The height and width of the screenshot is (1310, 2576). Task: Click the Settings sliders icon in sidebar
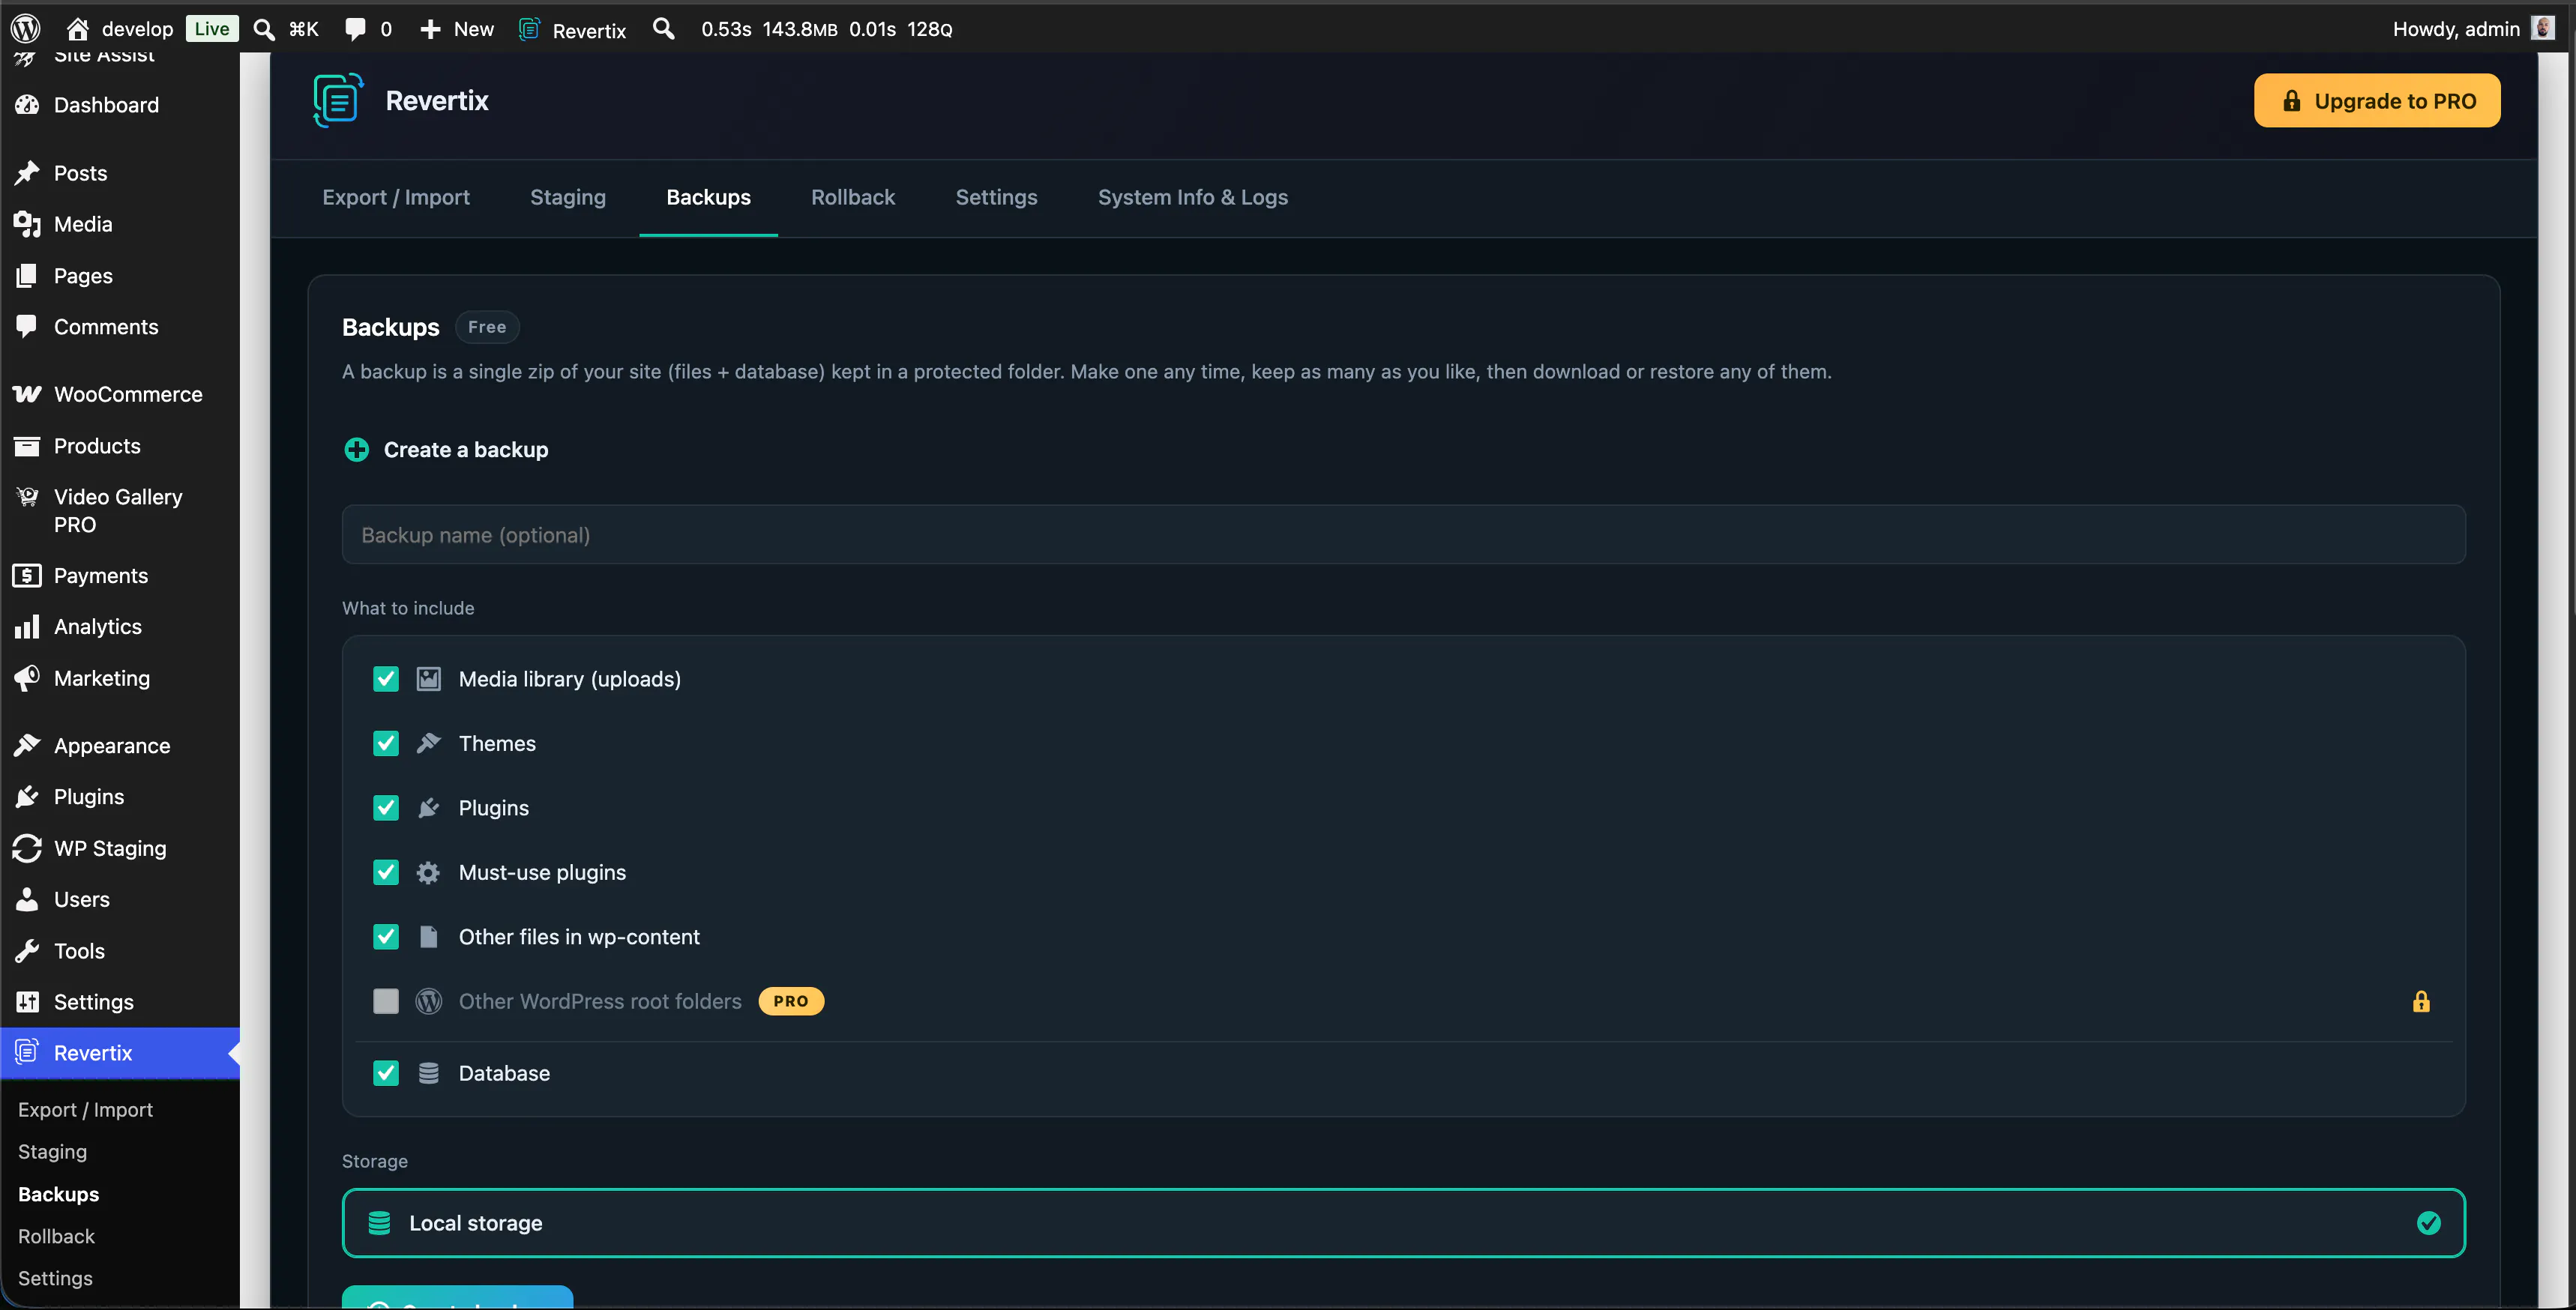27,1001
